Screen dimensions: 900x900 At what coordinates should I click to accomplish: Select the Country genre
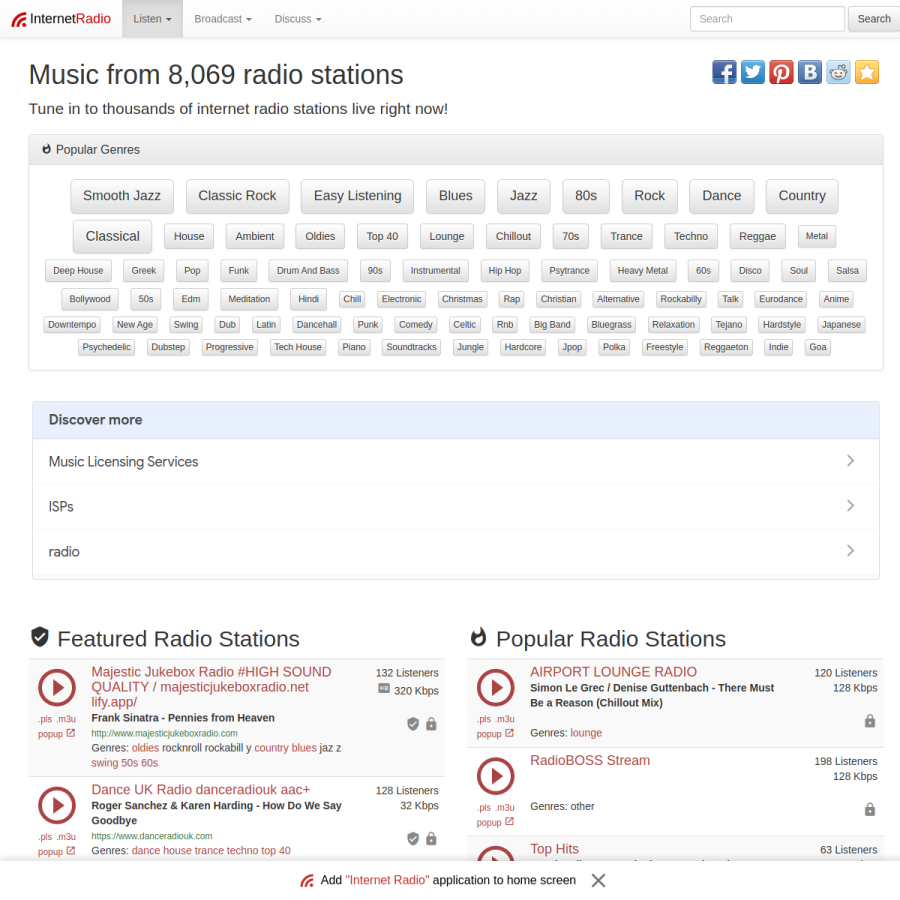pos(802,196)
